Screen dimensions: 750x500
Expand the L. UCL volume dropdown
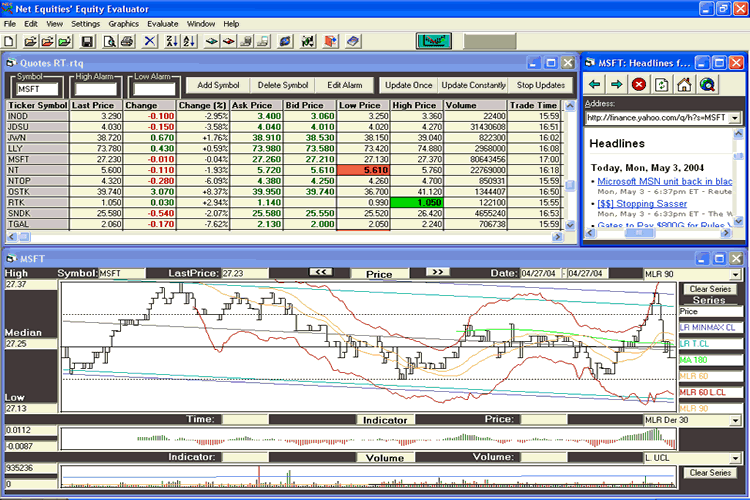tap(735, 458)
